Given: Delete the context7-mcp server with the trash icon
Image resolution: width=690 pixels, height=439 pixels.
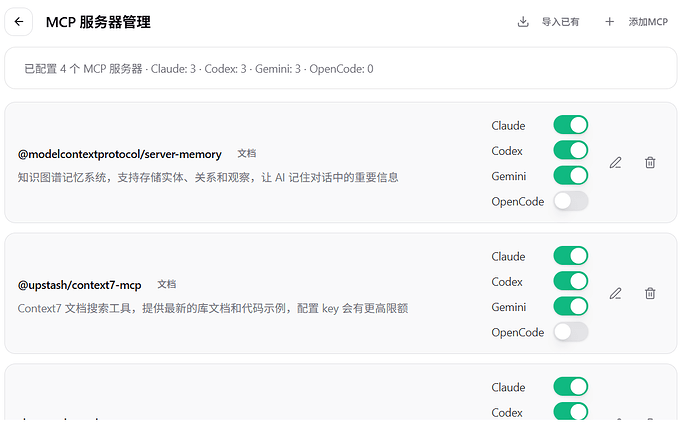Looking at the screenshot, I should click(650, 293).
